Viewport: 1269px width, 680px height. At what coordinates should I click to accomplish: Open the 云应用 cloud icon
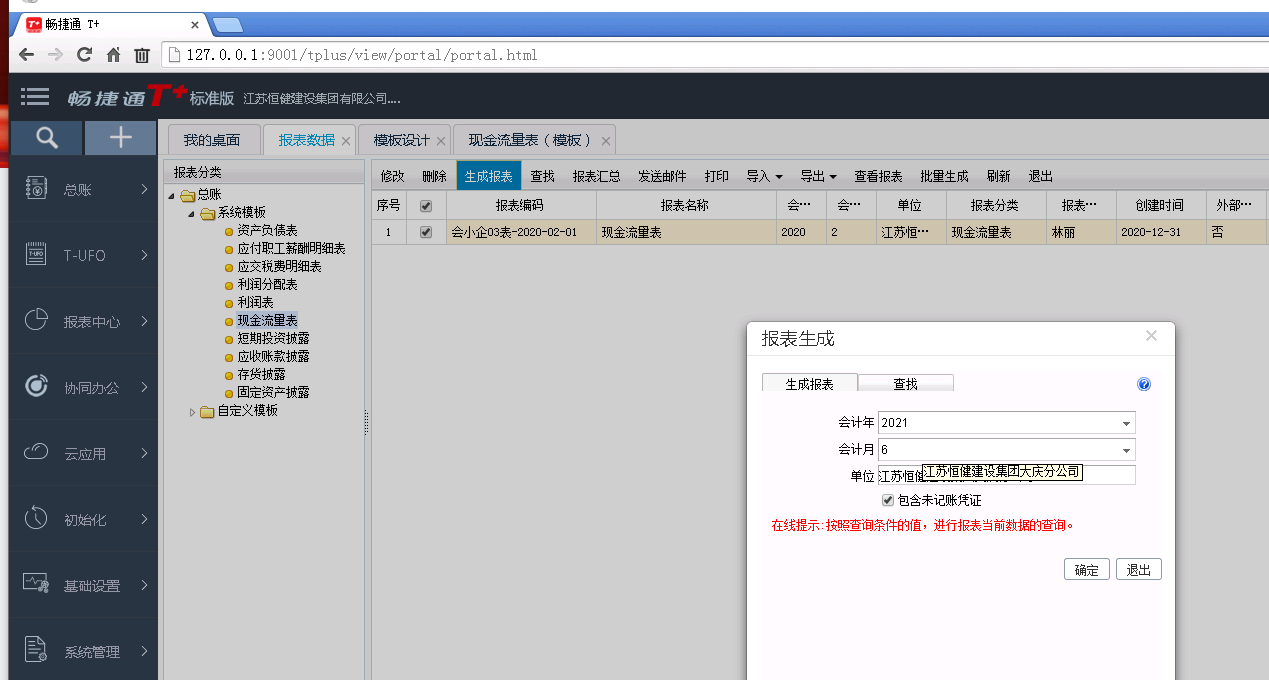[x=37, y=453]
